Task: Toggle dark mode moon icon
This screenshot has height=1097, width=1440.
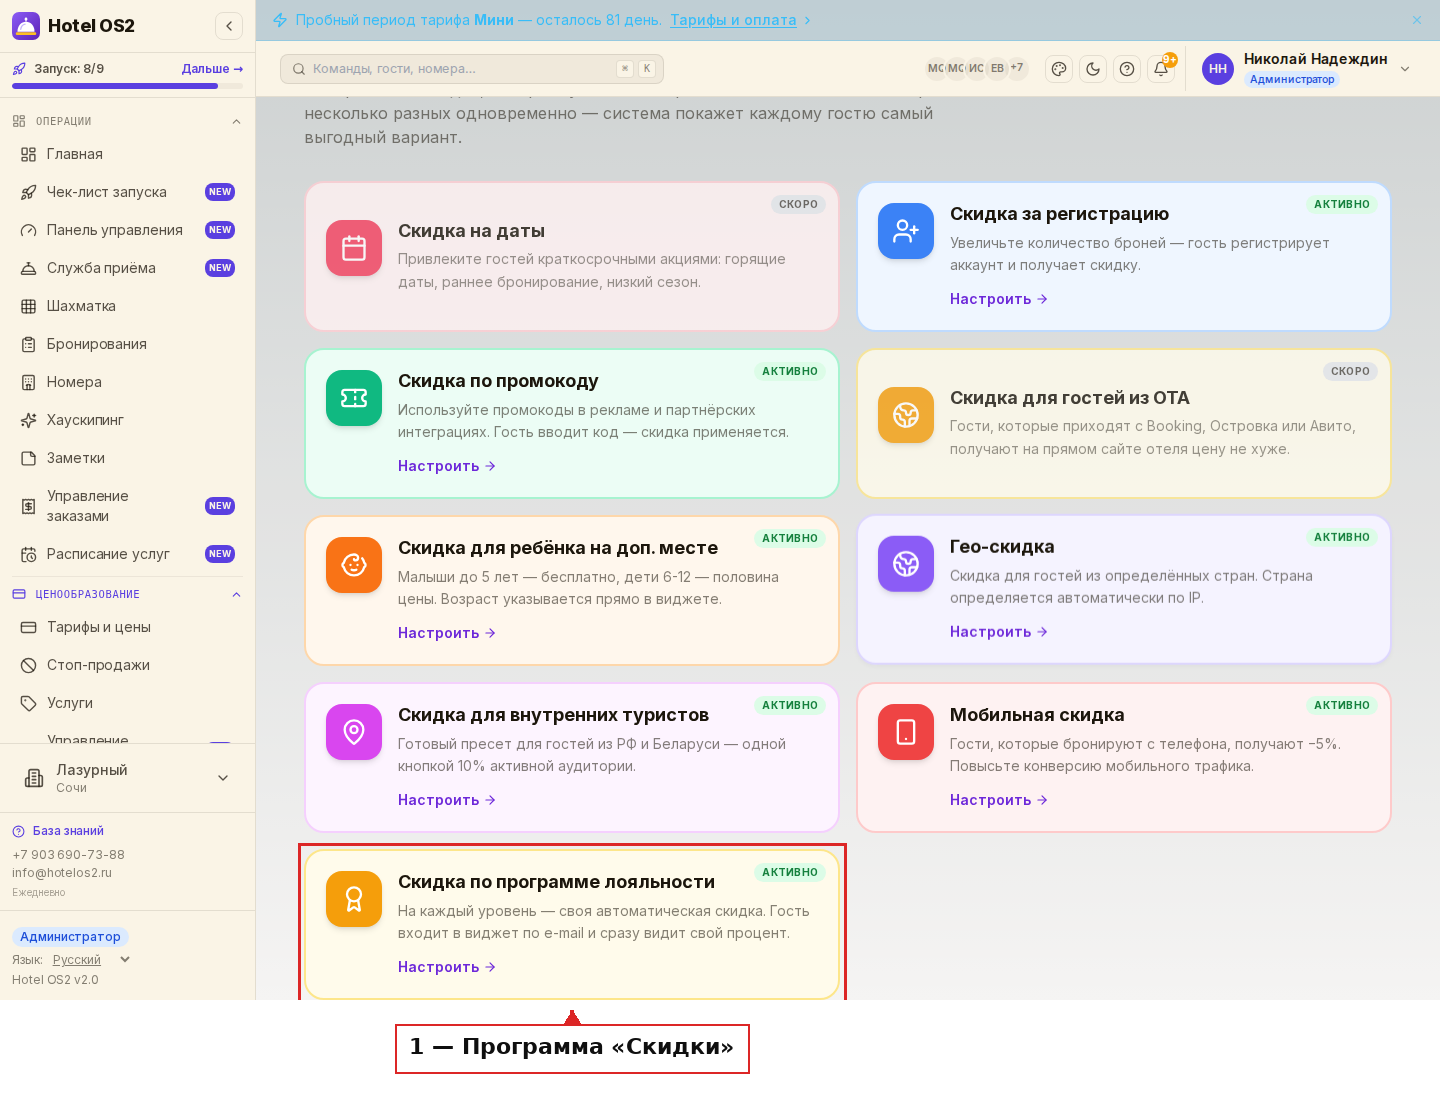Action: coord(1093,69)
